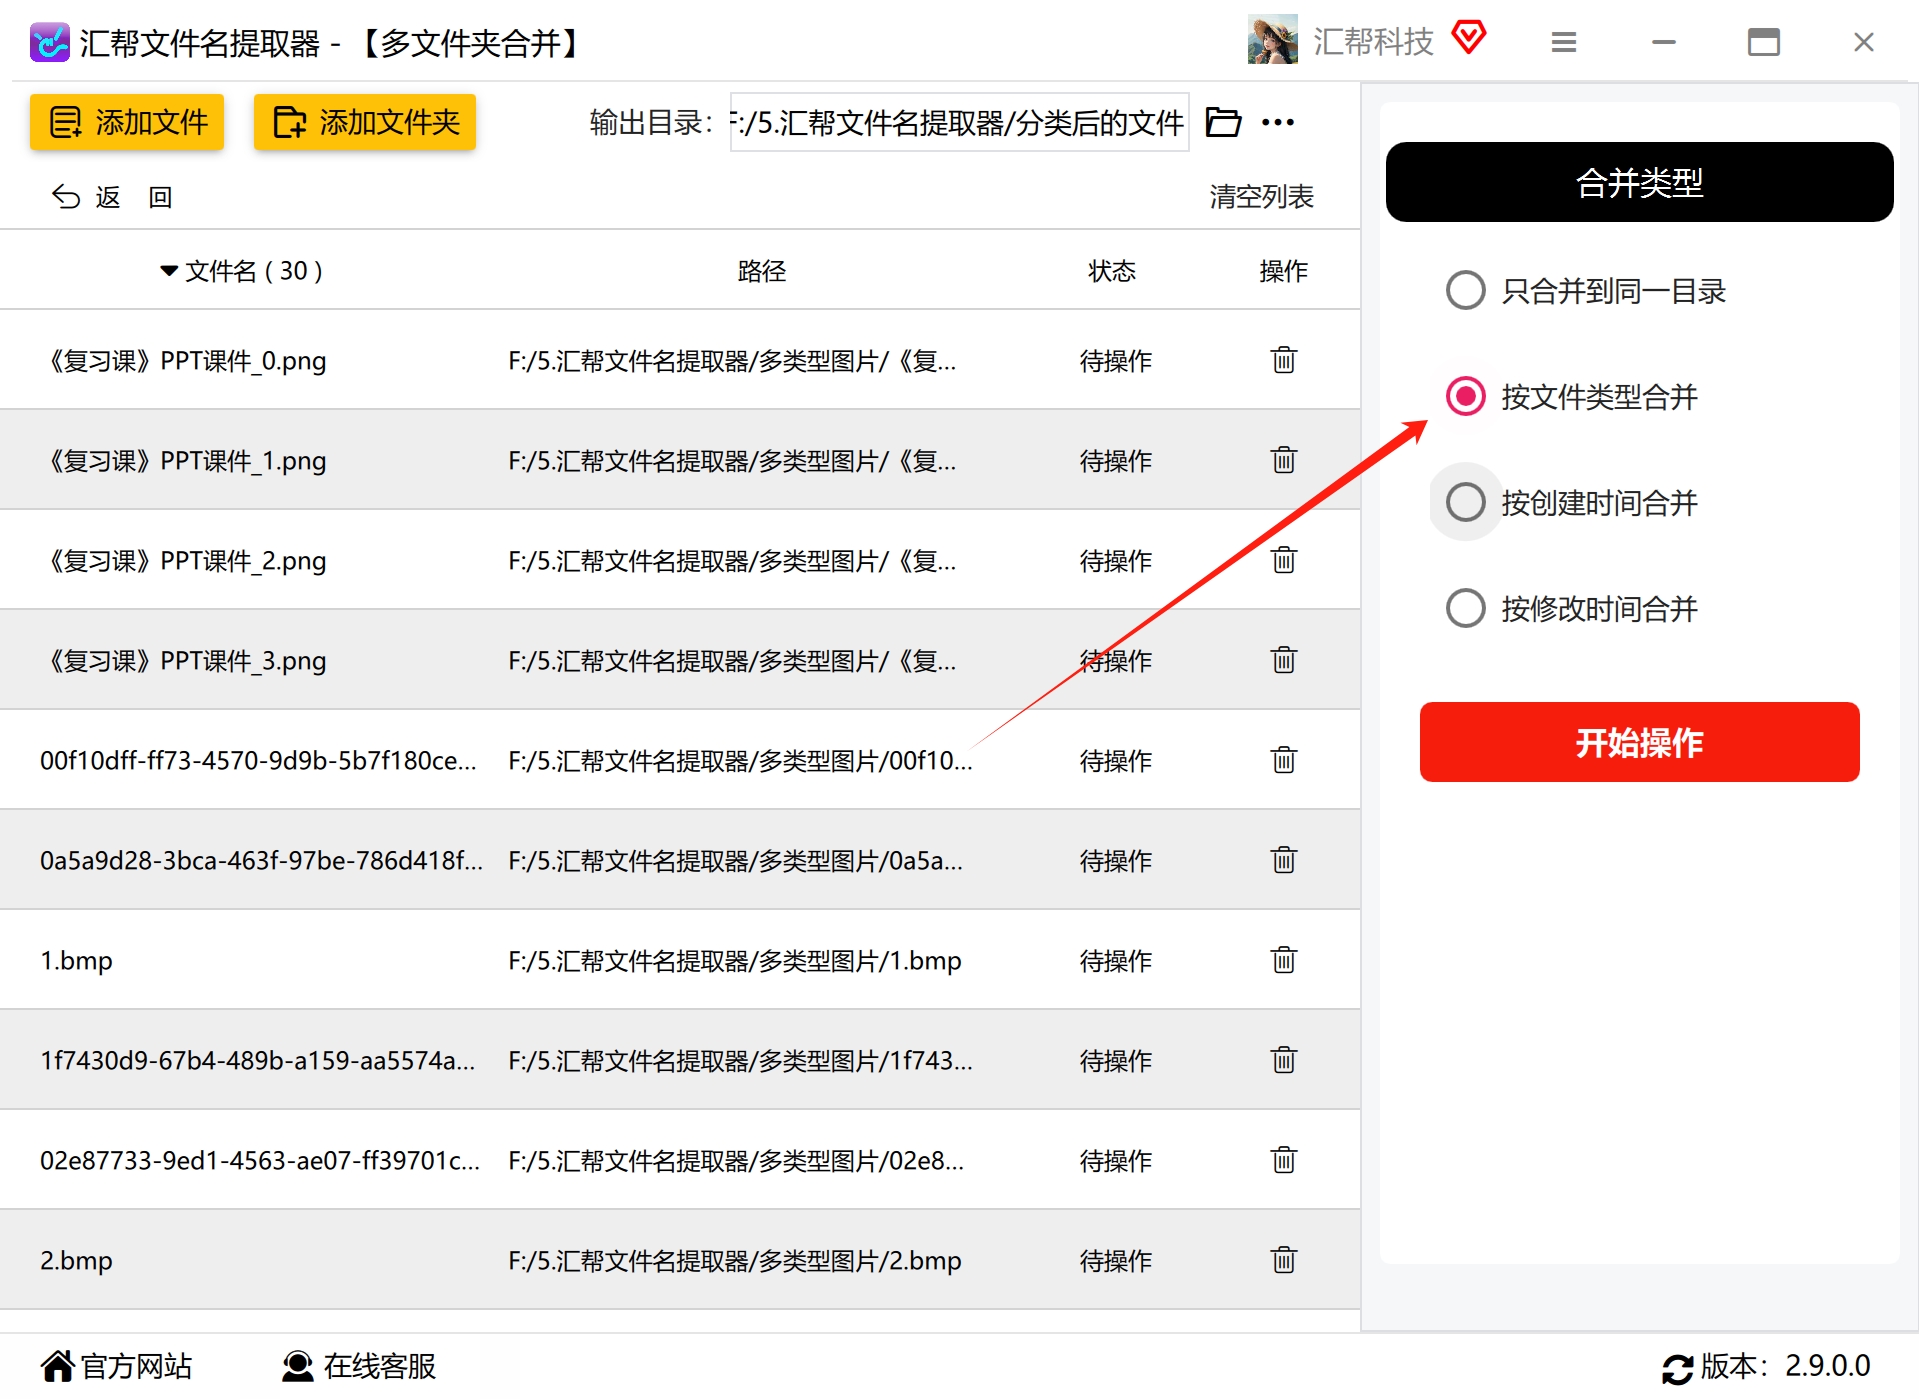Click trash icon for 1.bmp

click(1284, 959)
